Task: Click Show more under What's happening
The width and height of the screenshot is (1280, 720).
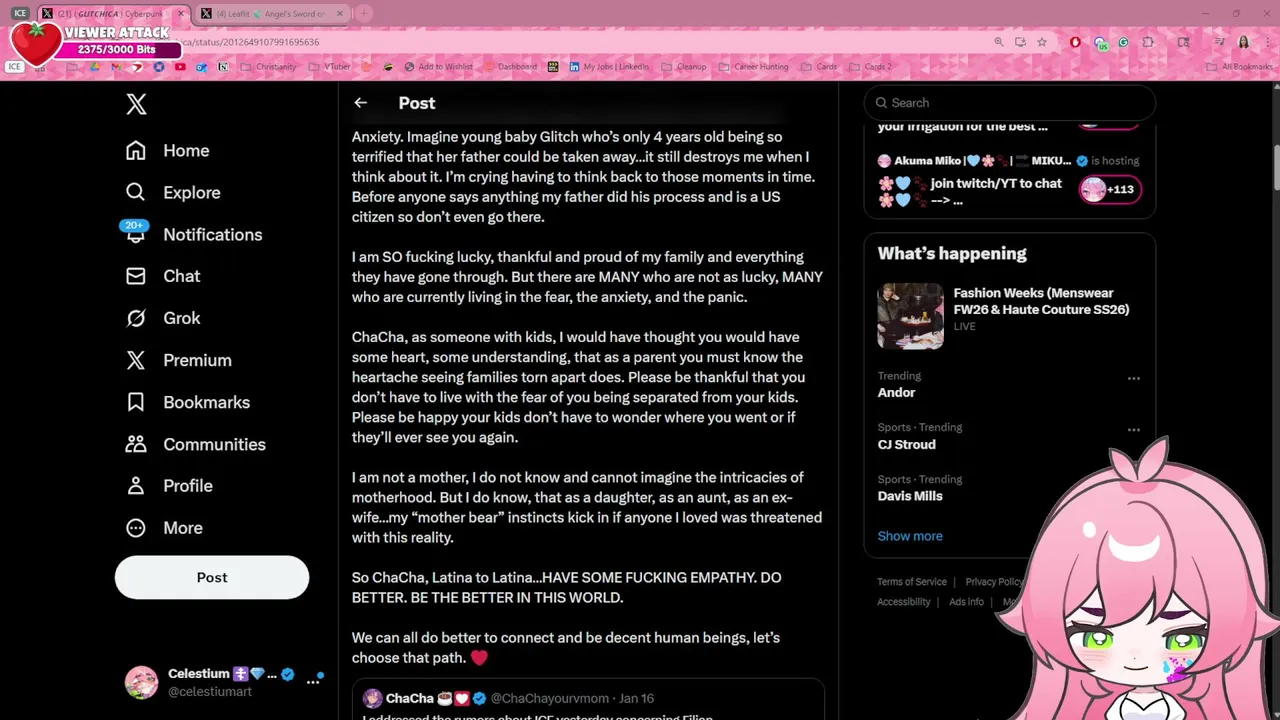Action: [910, 536]
